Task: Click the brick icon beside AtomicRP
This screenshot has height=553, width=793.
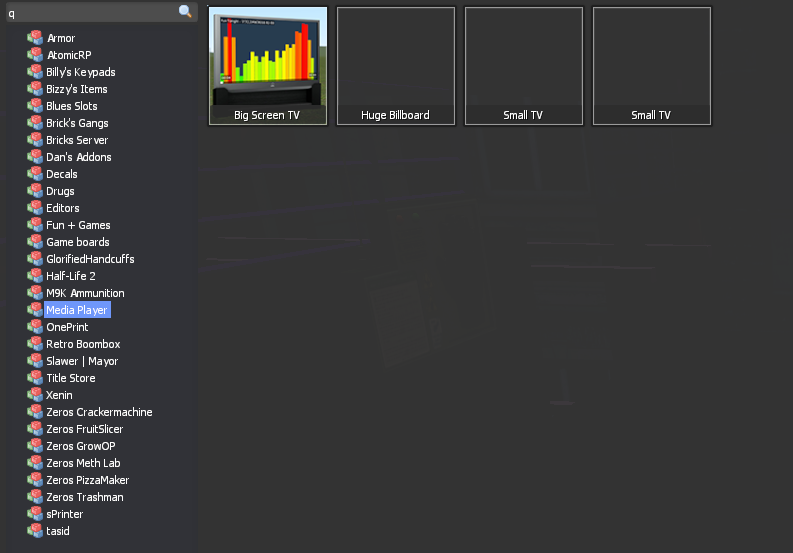Action: tap(35, 55)
